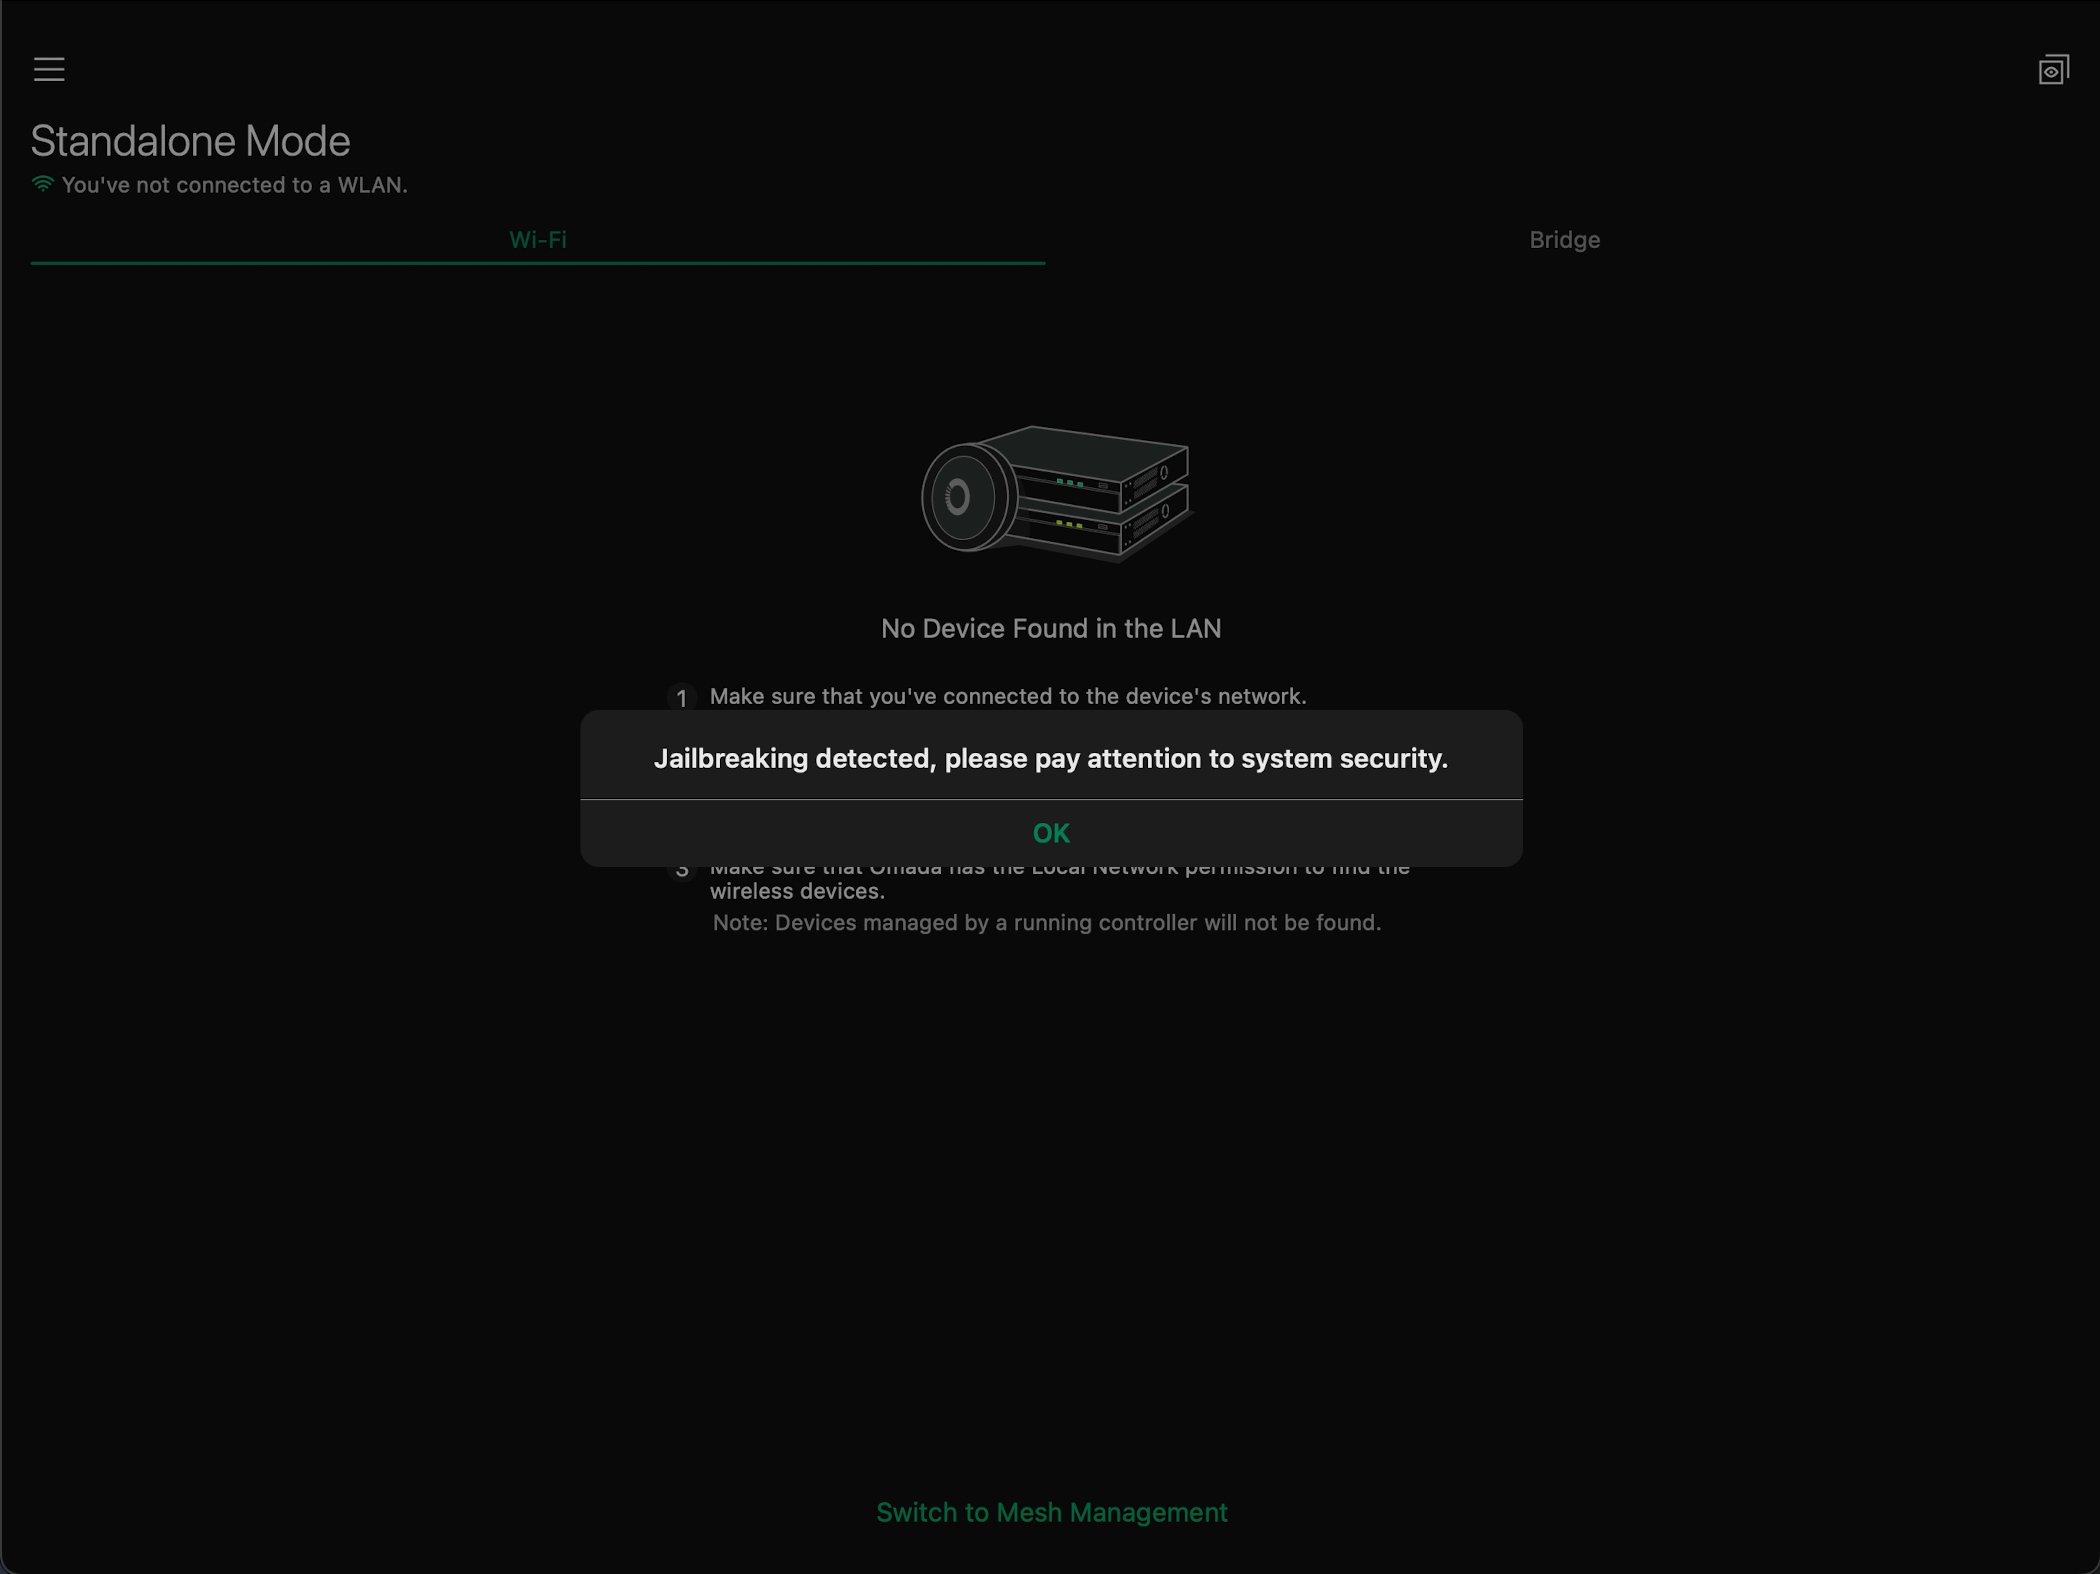Open the hamburger menu
Image resolution: width=2100 pixels, height=1574 pixels.
click(x=49, y=69)
